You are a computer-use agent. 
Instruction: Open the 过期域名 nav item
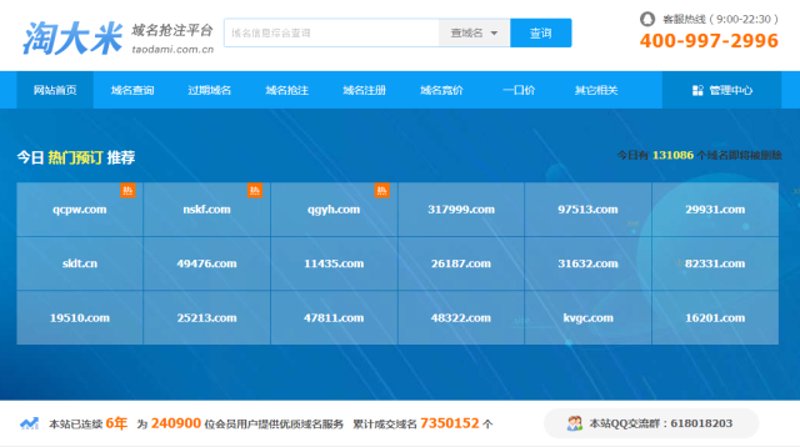(x=209, y=90)
